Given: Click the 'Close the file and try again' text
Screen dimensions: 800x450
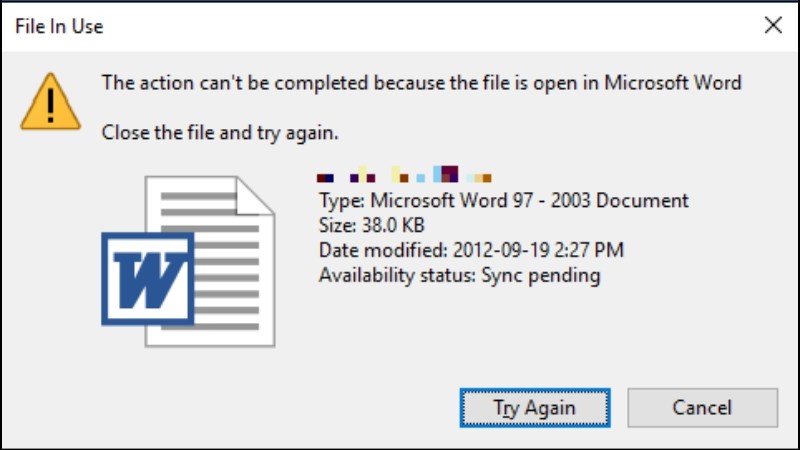Looking at the screenshot, I should tap(220, 133).
